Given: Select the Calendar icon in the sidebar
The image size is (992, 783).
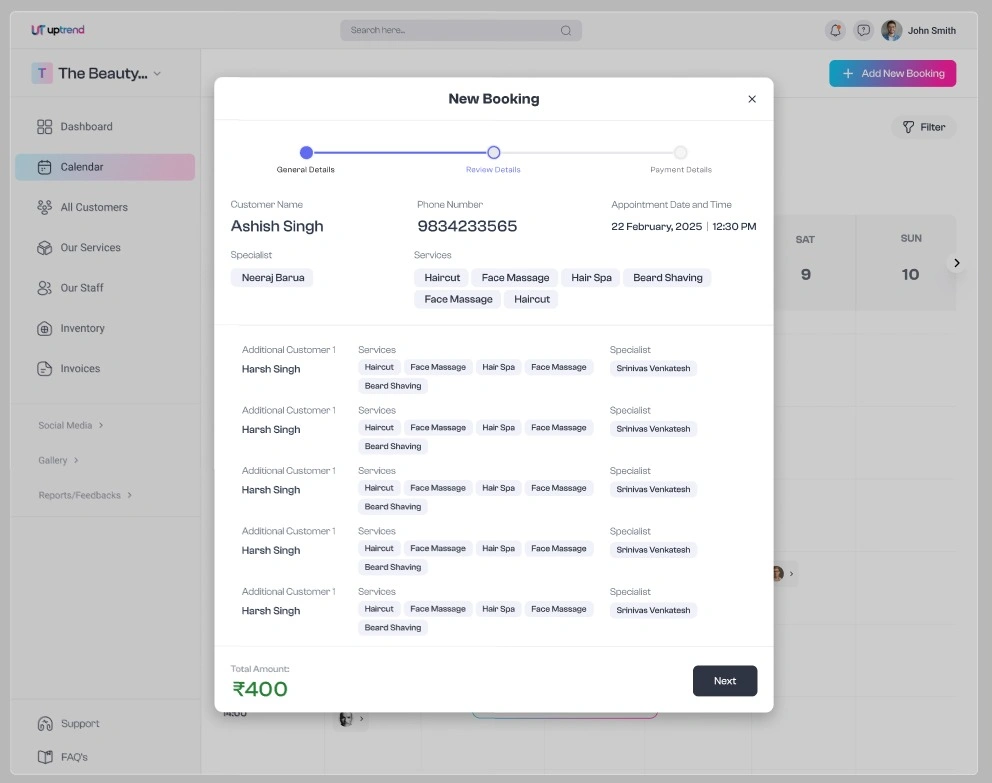Looking at the screenshot, I should (x=44, y=166).
